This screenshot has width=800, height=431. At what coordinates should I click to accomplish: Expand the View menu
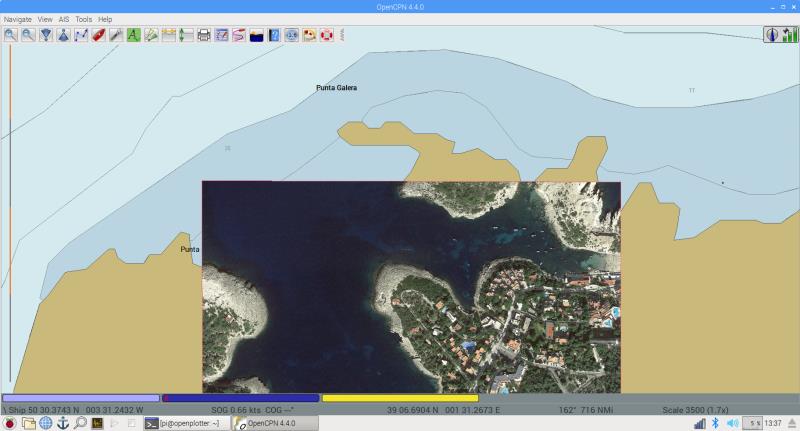coord(45,19)
